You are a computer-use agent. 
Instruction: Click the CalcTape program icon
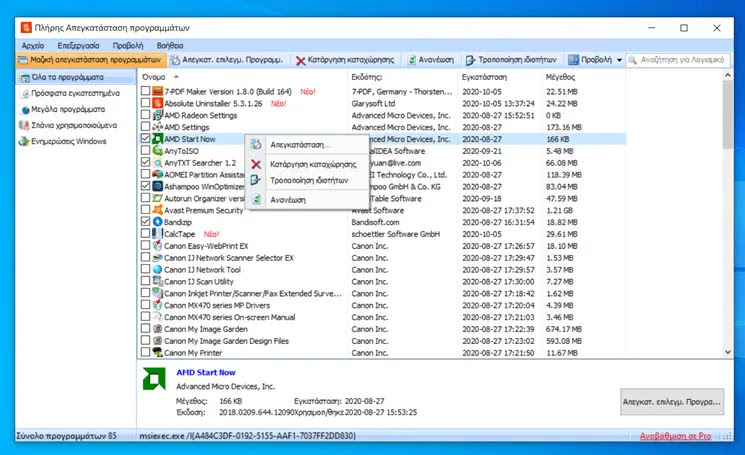[x=158, y=234]
